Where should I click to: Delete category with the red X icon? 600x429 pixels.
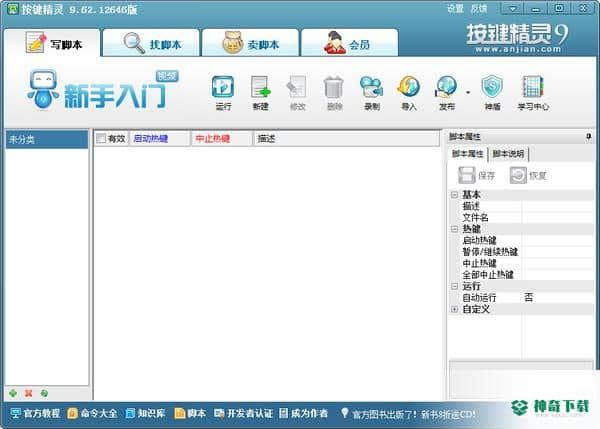click(x=28, y=393)
